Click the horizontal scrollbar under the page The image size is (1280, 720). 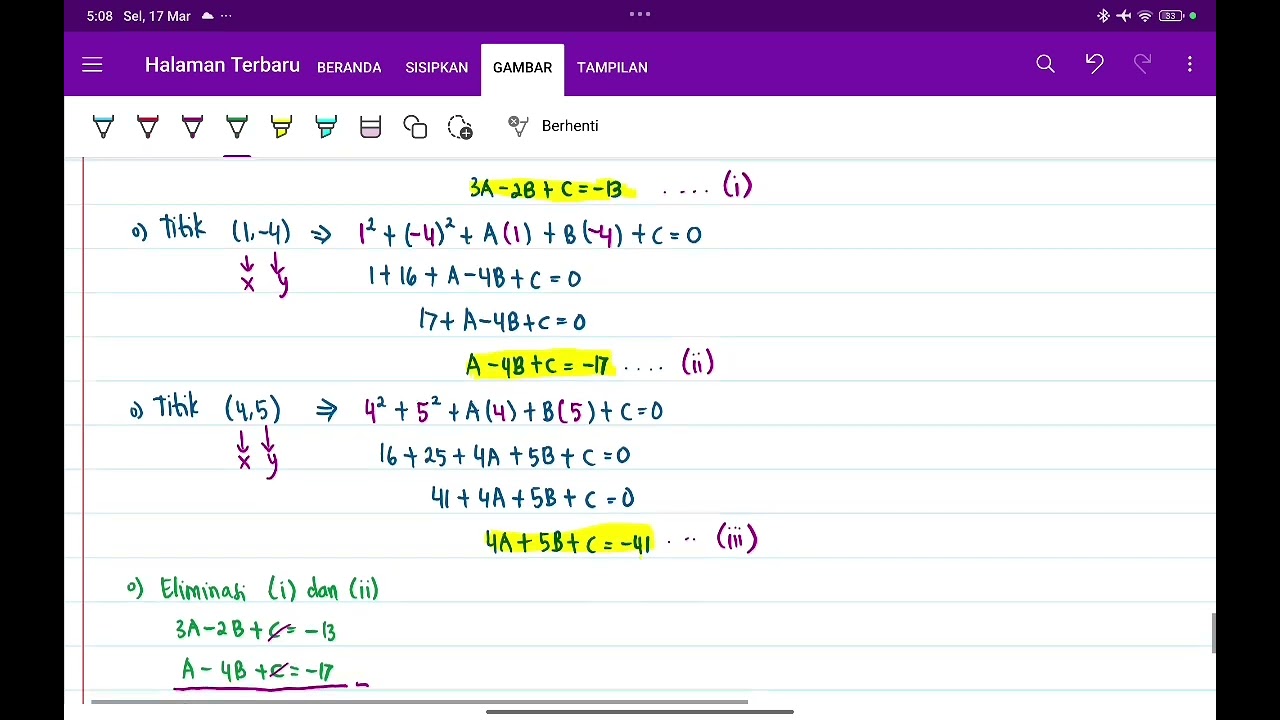point(420,702)
